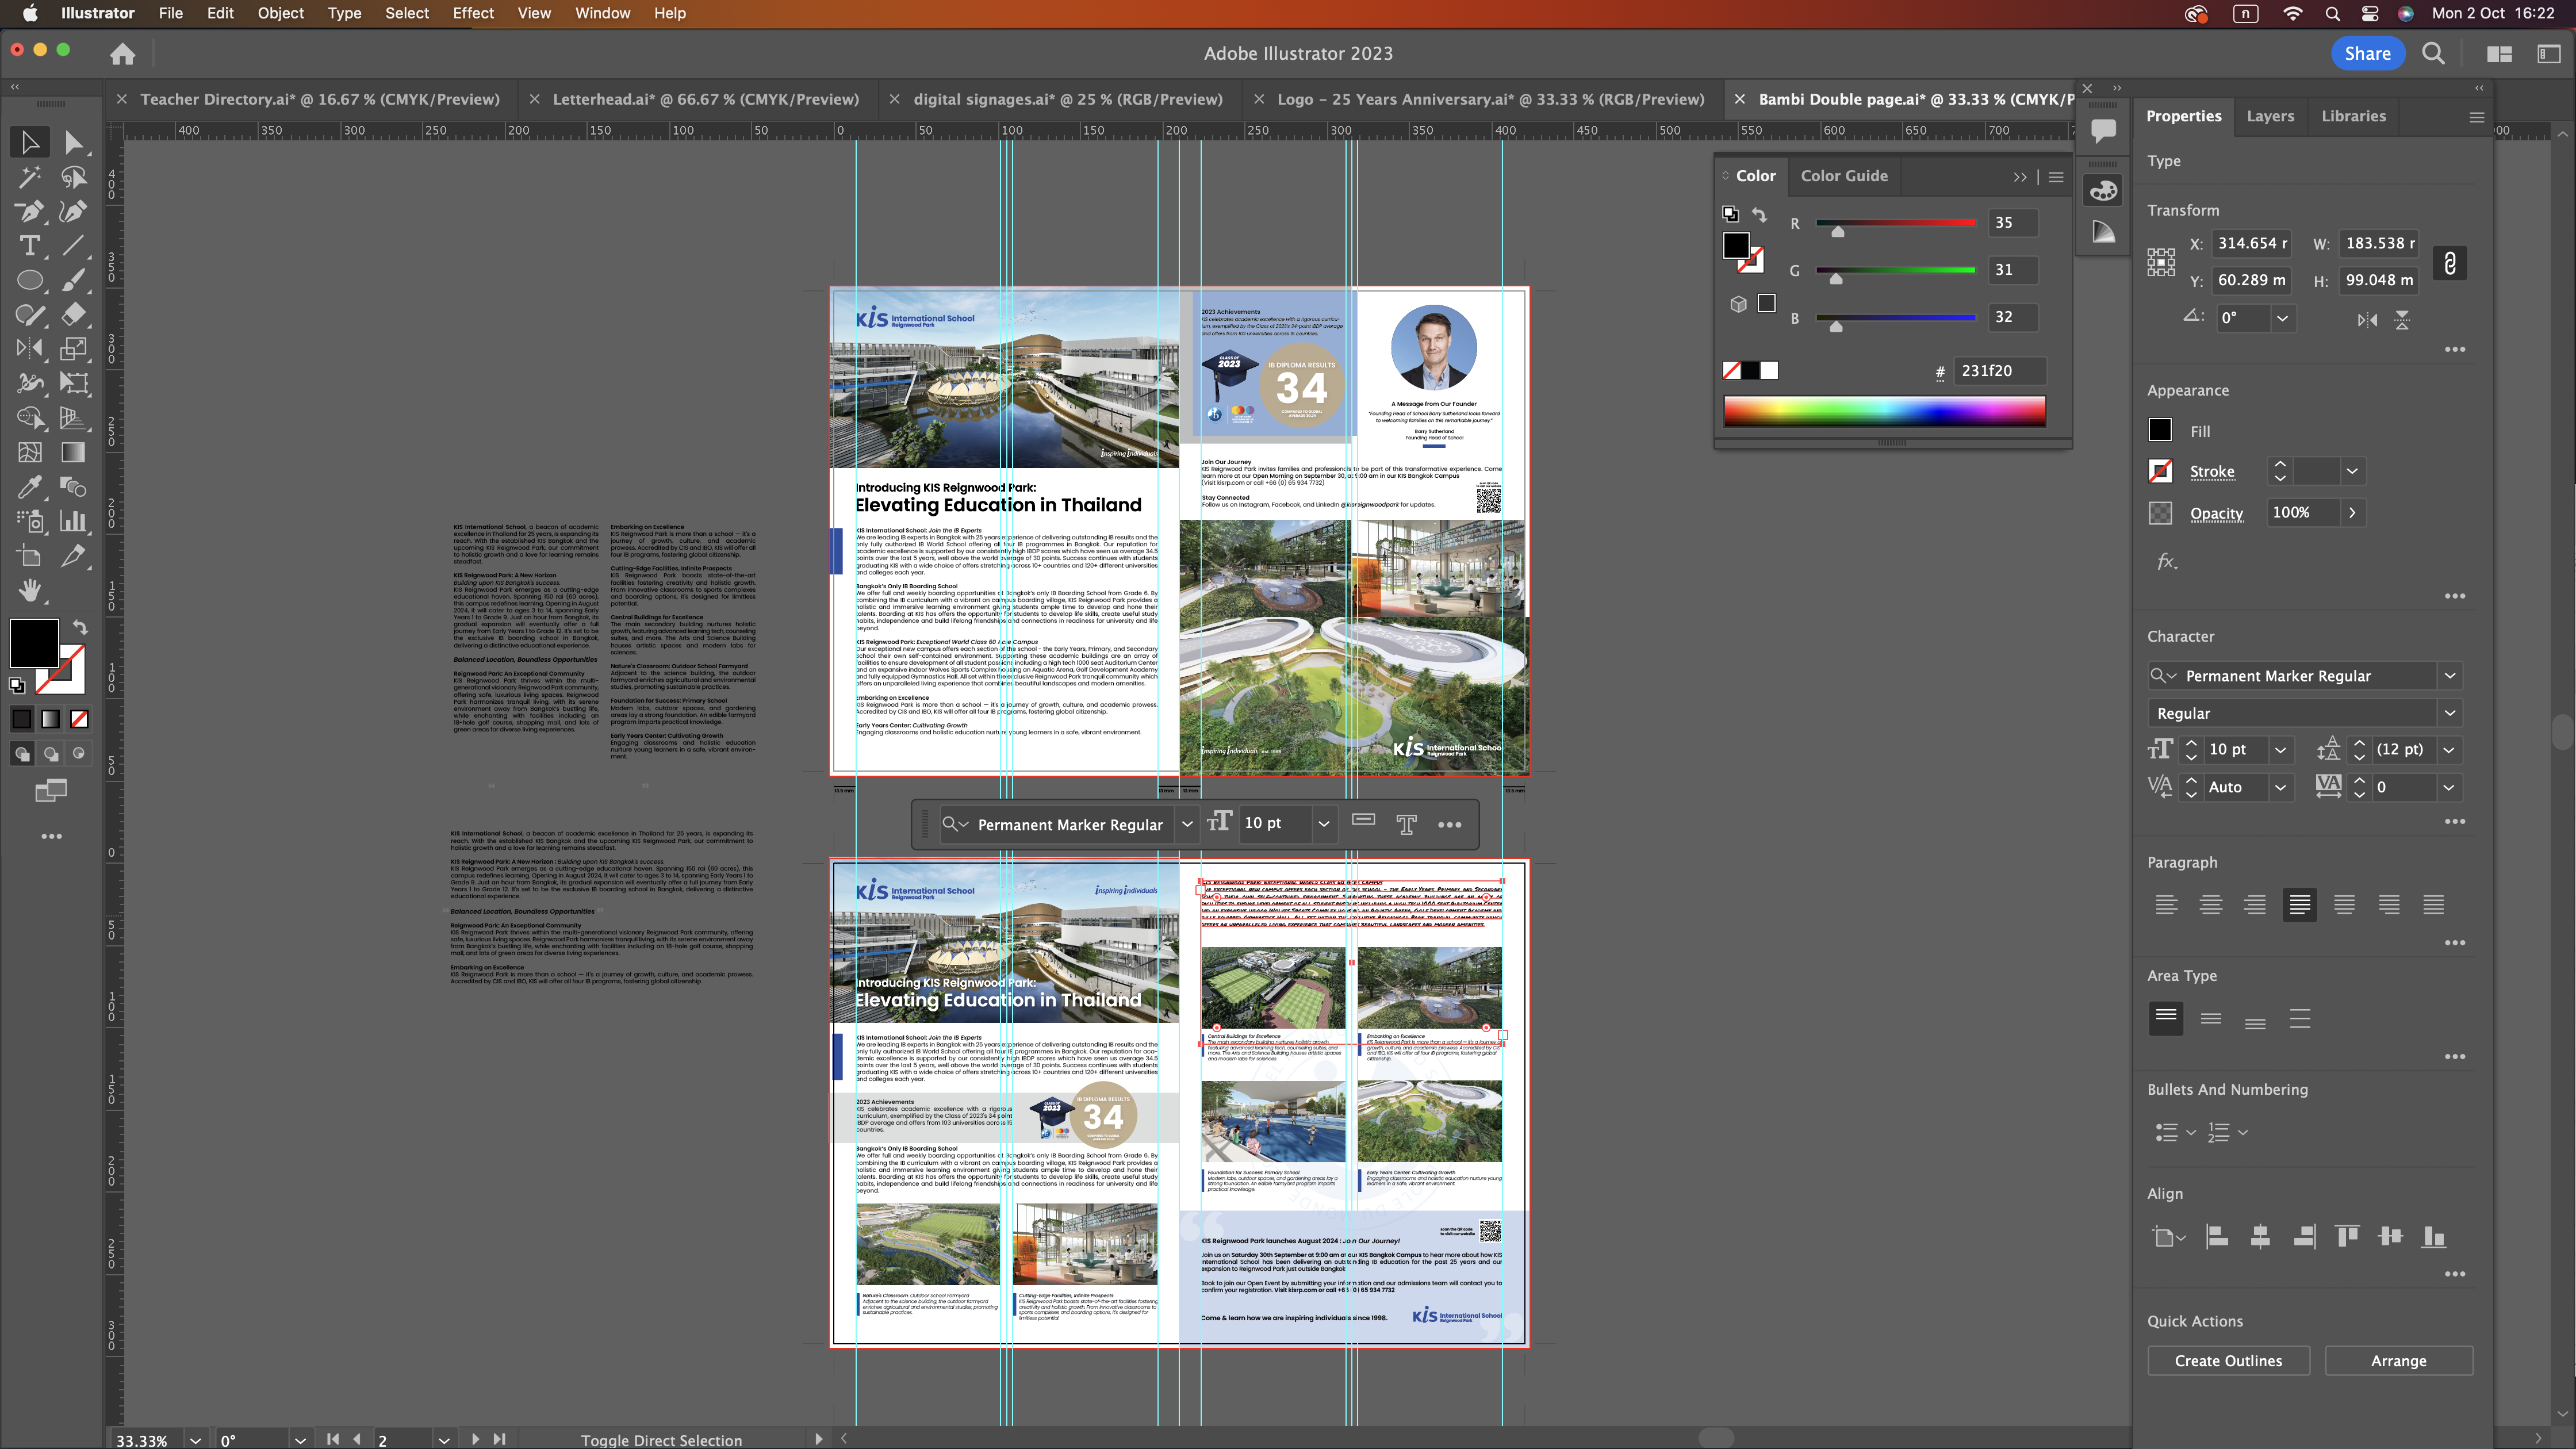Select the Lasso tool
This screenshot has height=1449, width=2576.
coord(73,178)
